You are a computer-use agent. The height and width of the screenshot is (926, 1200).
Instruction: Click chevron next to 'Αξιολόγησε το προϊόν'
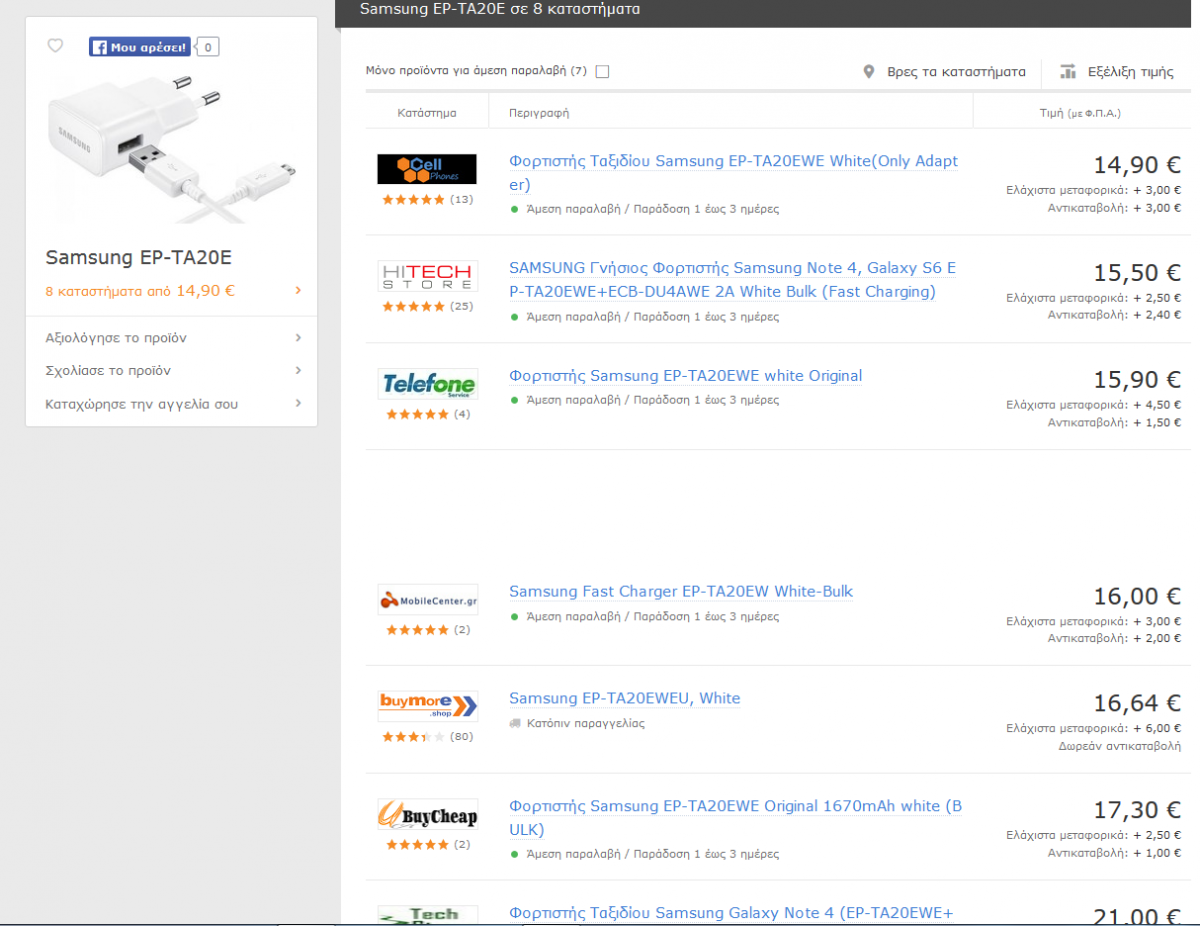pyautogui.click(x=298, y=338)
